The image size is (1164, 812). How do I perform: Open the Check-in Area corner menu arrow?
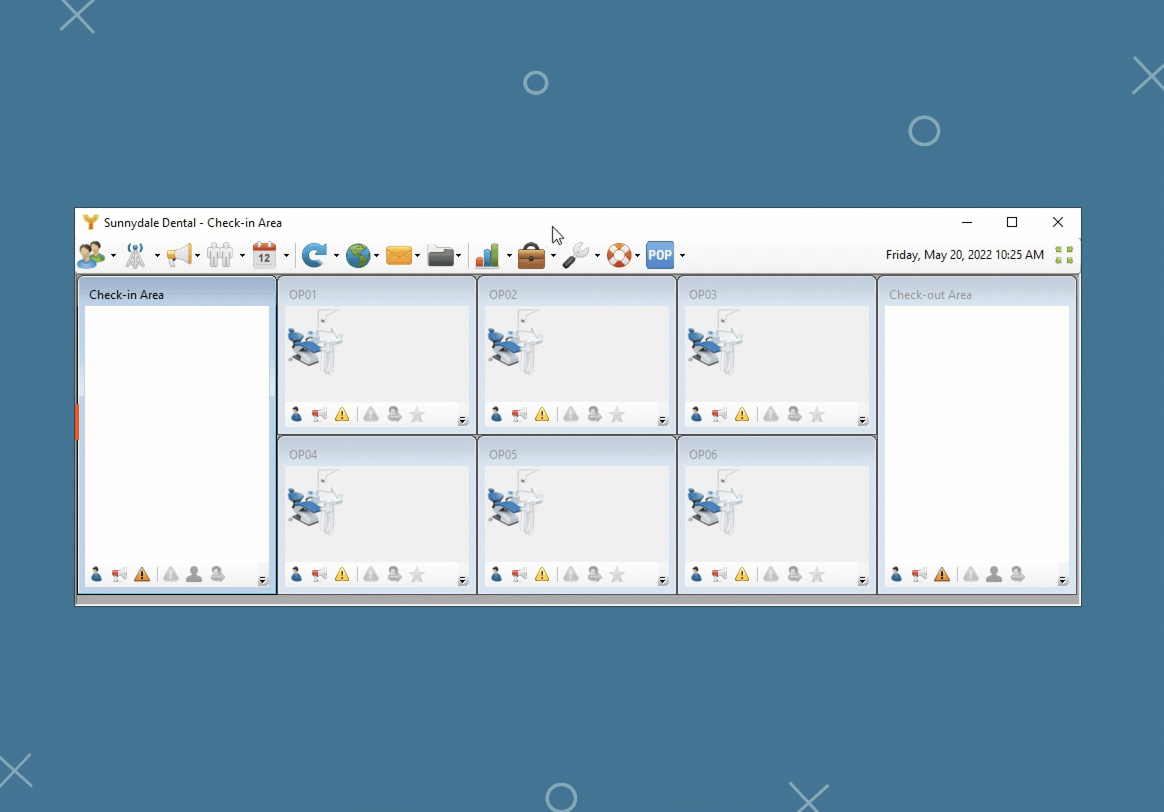coord(263,580)
